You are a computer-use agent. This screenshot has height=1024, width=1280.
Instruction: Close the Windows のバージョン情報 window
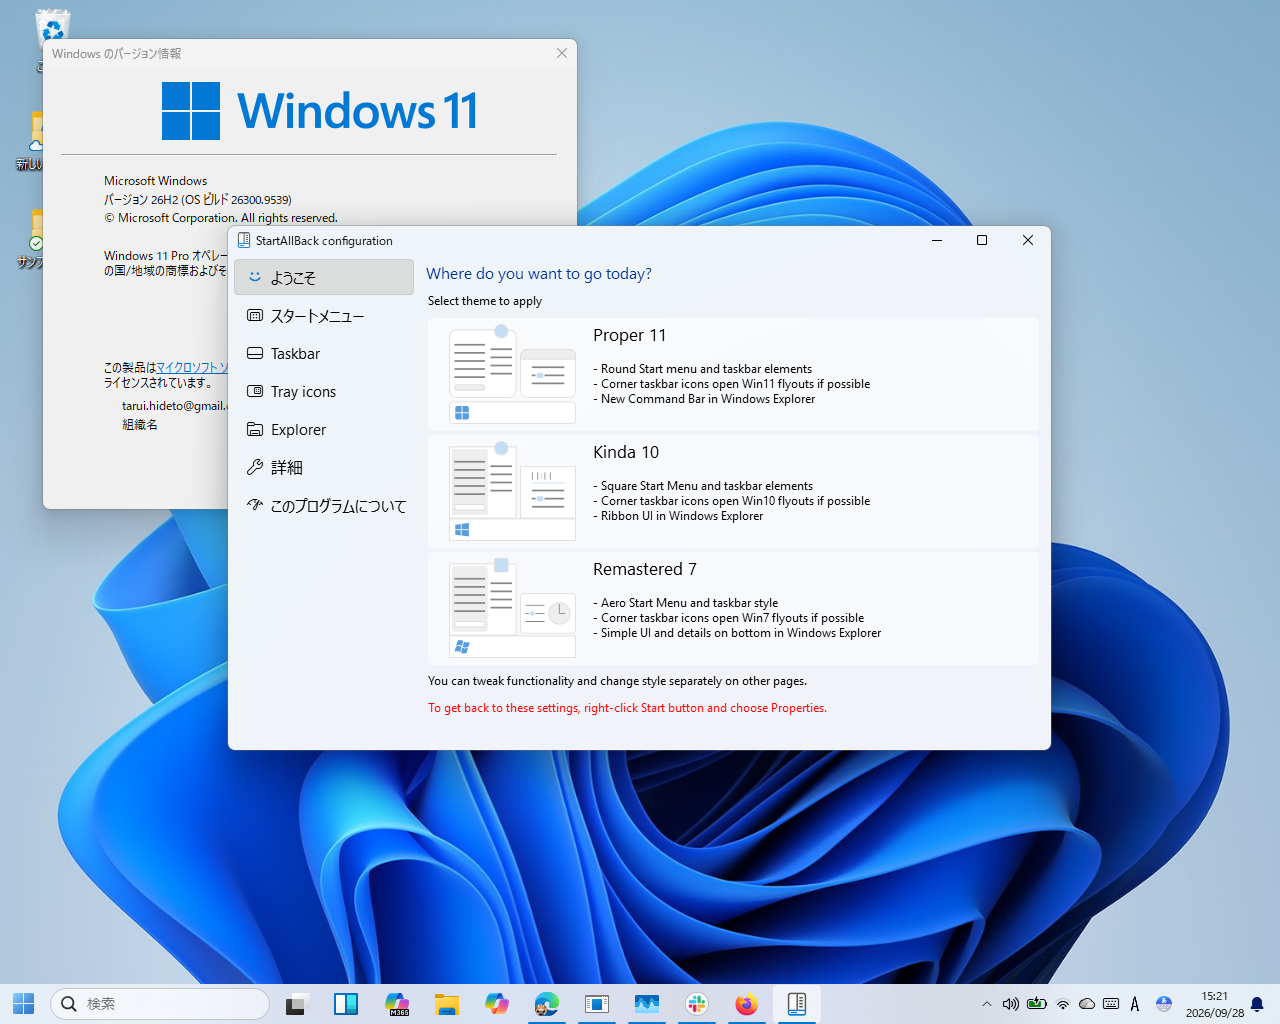(x=562, y=53)
